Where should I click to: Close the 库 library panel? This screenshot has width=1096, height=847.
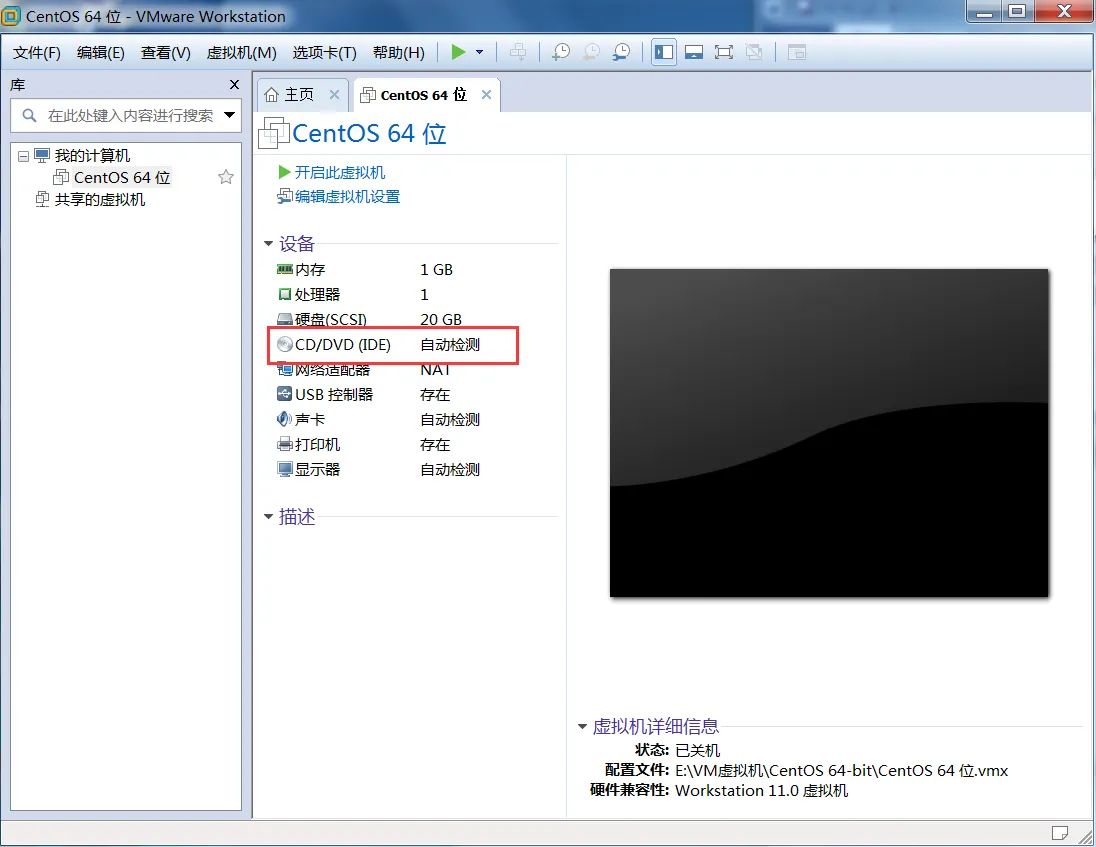[x=234, y=85]
